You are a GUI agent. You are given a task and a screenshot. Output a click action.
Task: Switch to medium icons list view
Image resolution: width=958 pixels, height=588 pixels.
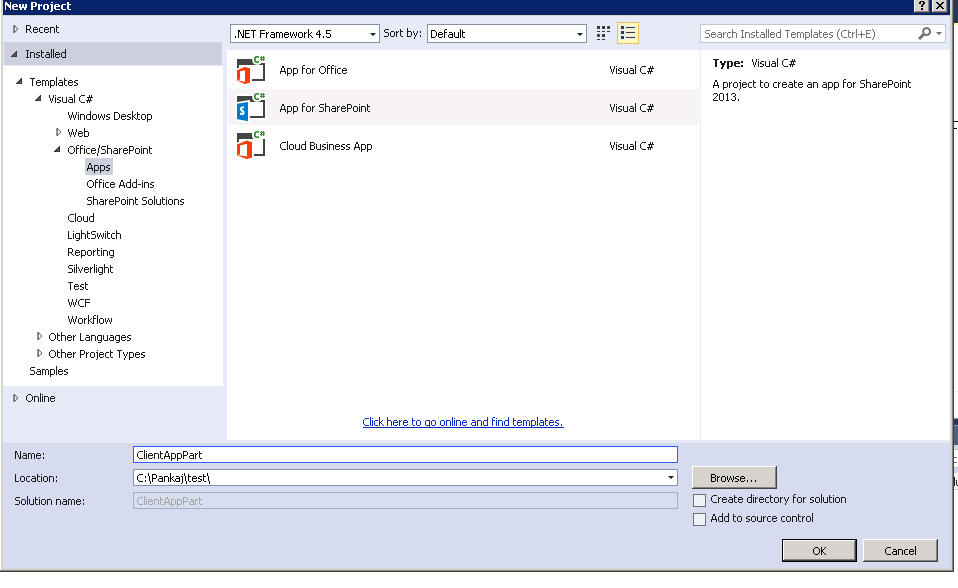point(627,33)
